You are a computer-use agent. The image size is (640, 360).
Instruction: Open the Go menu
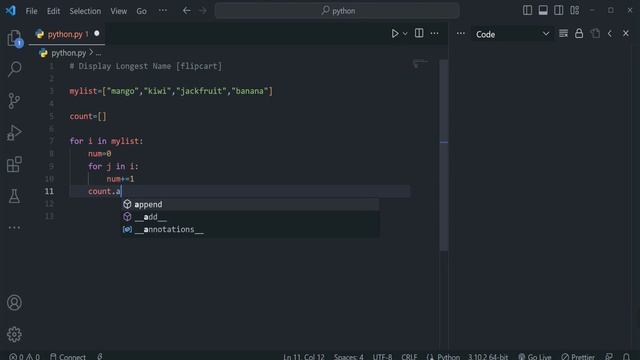pos(141,11)
